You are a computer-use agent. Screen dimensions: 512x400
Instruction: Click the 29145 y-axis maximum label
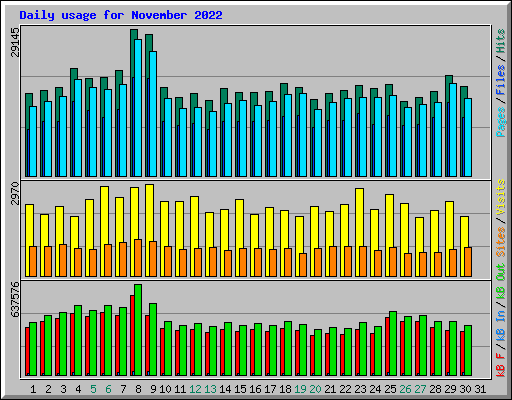[15, 42]
